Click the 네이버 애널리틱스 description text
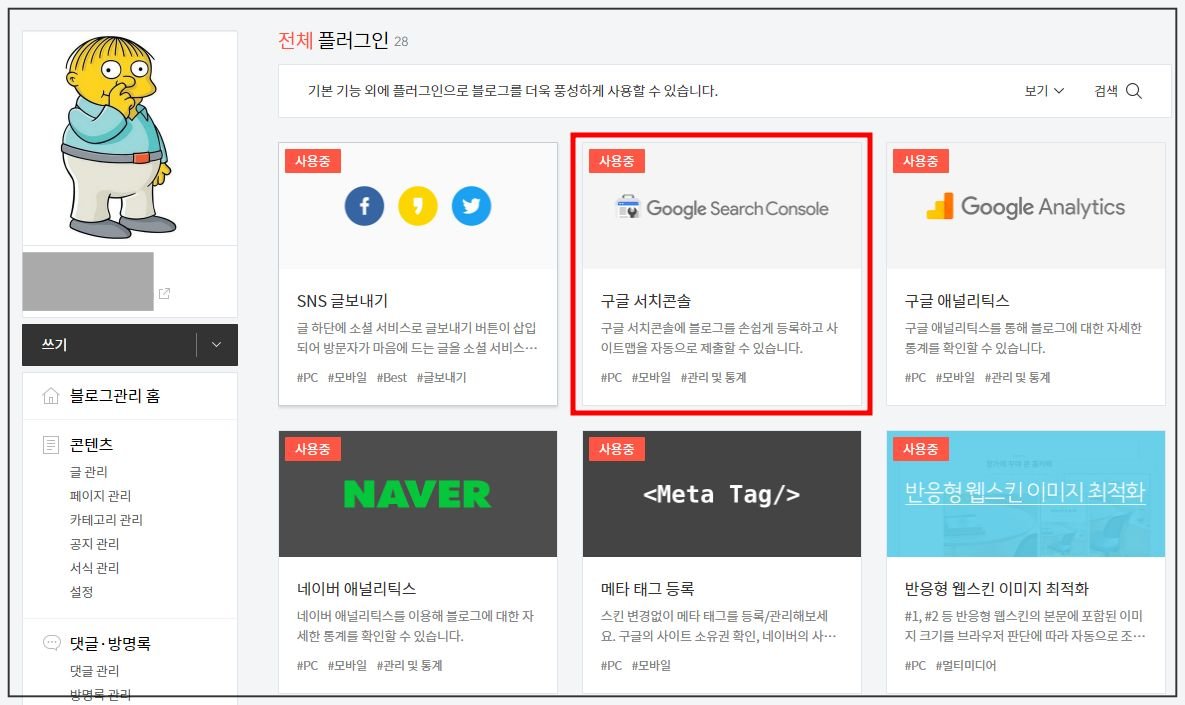 416,626
